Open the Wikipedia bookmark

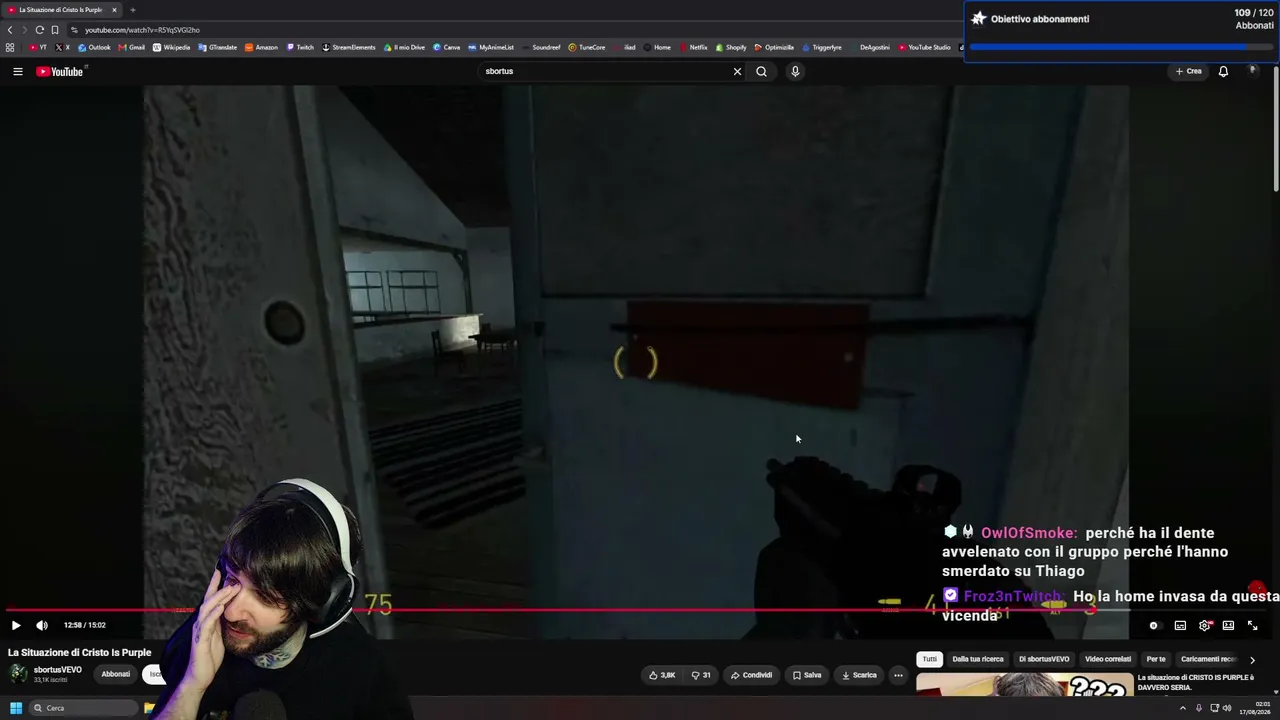pos(171,47)
